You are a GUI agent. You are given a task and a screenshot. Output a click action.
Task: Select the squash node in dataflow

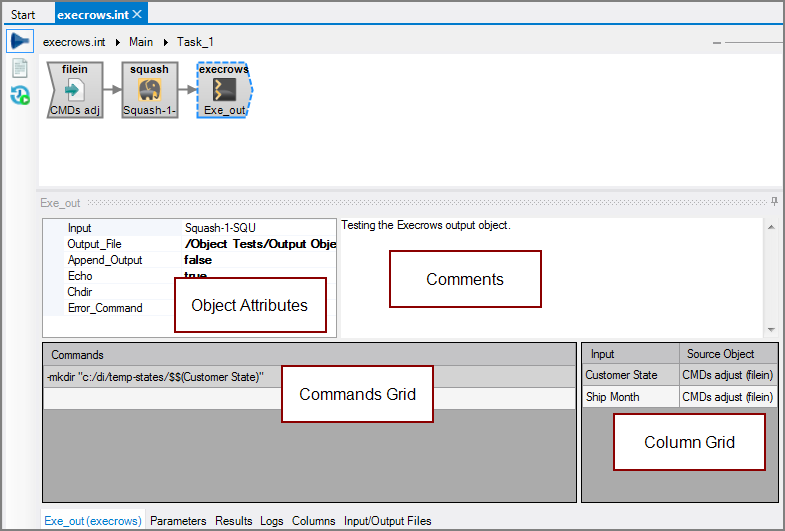[x=149, y=90]
